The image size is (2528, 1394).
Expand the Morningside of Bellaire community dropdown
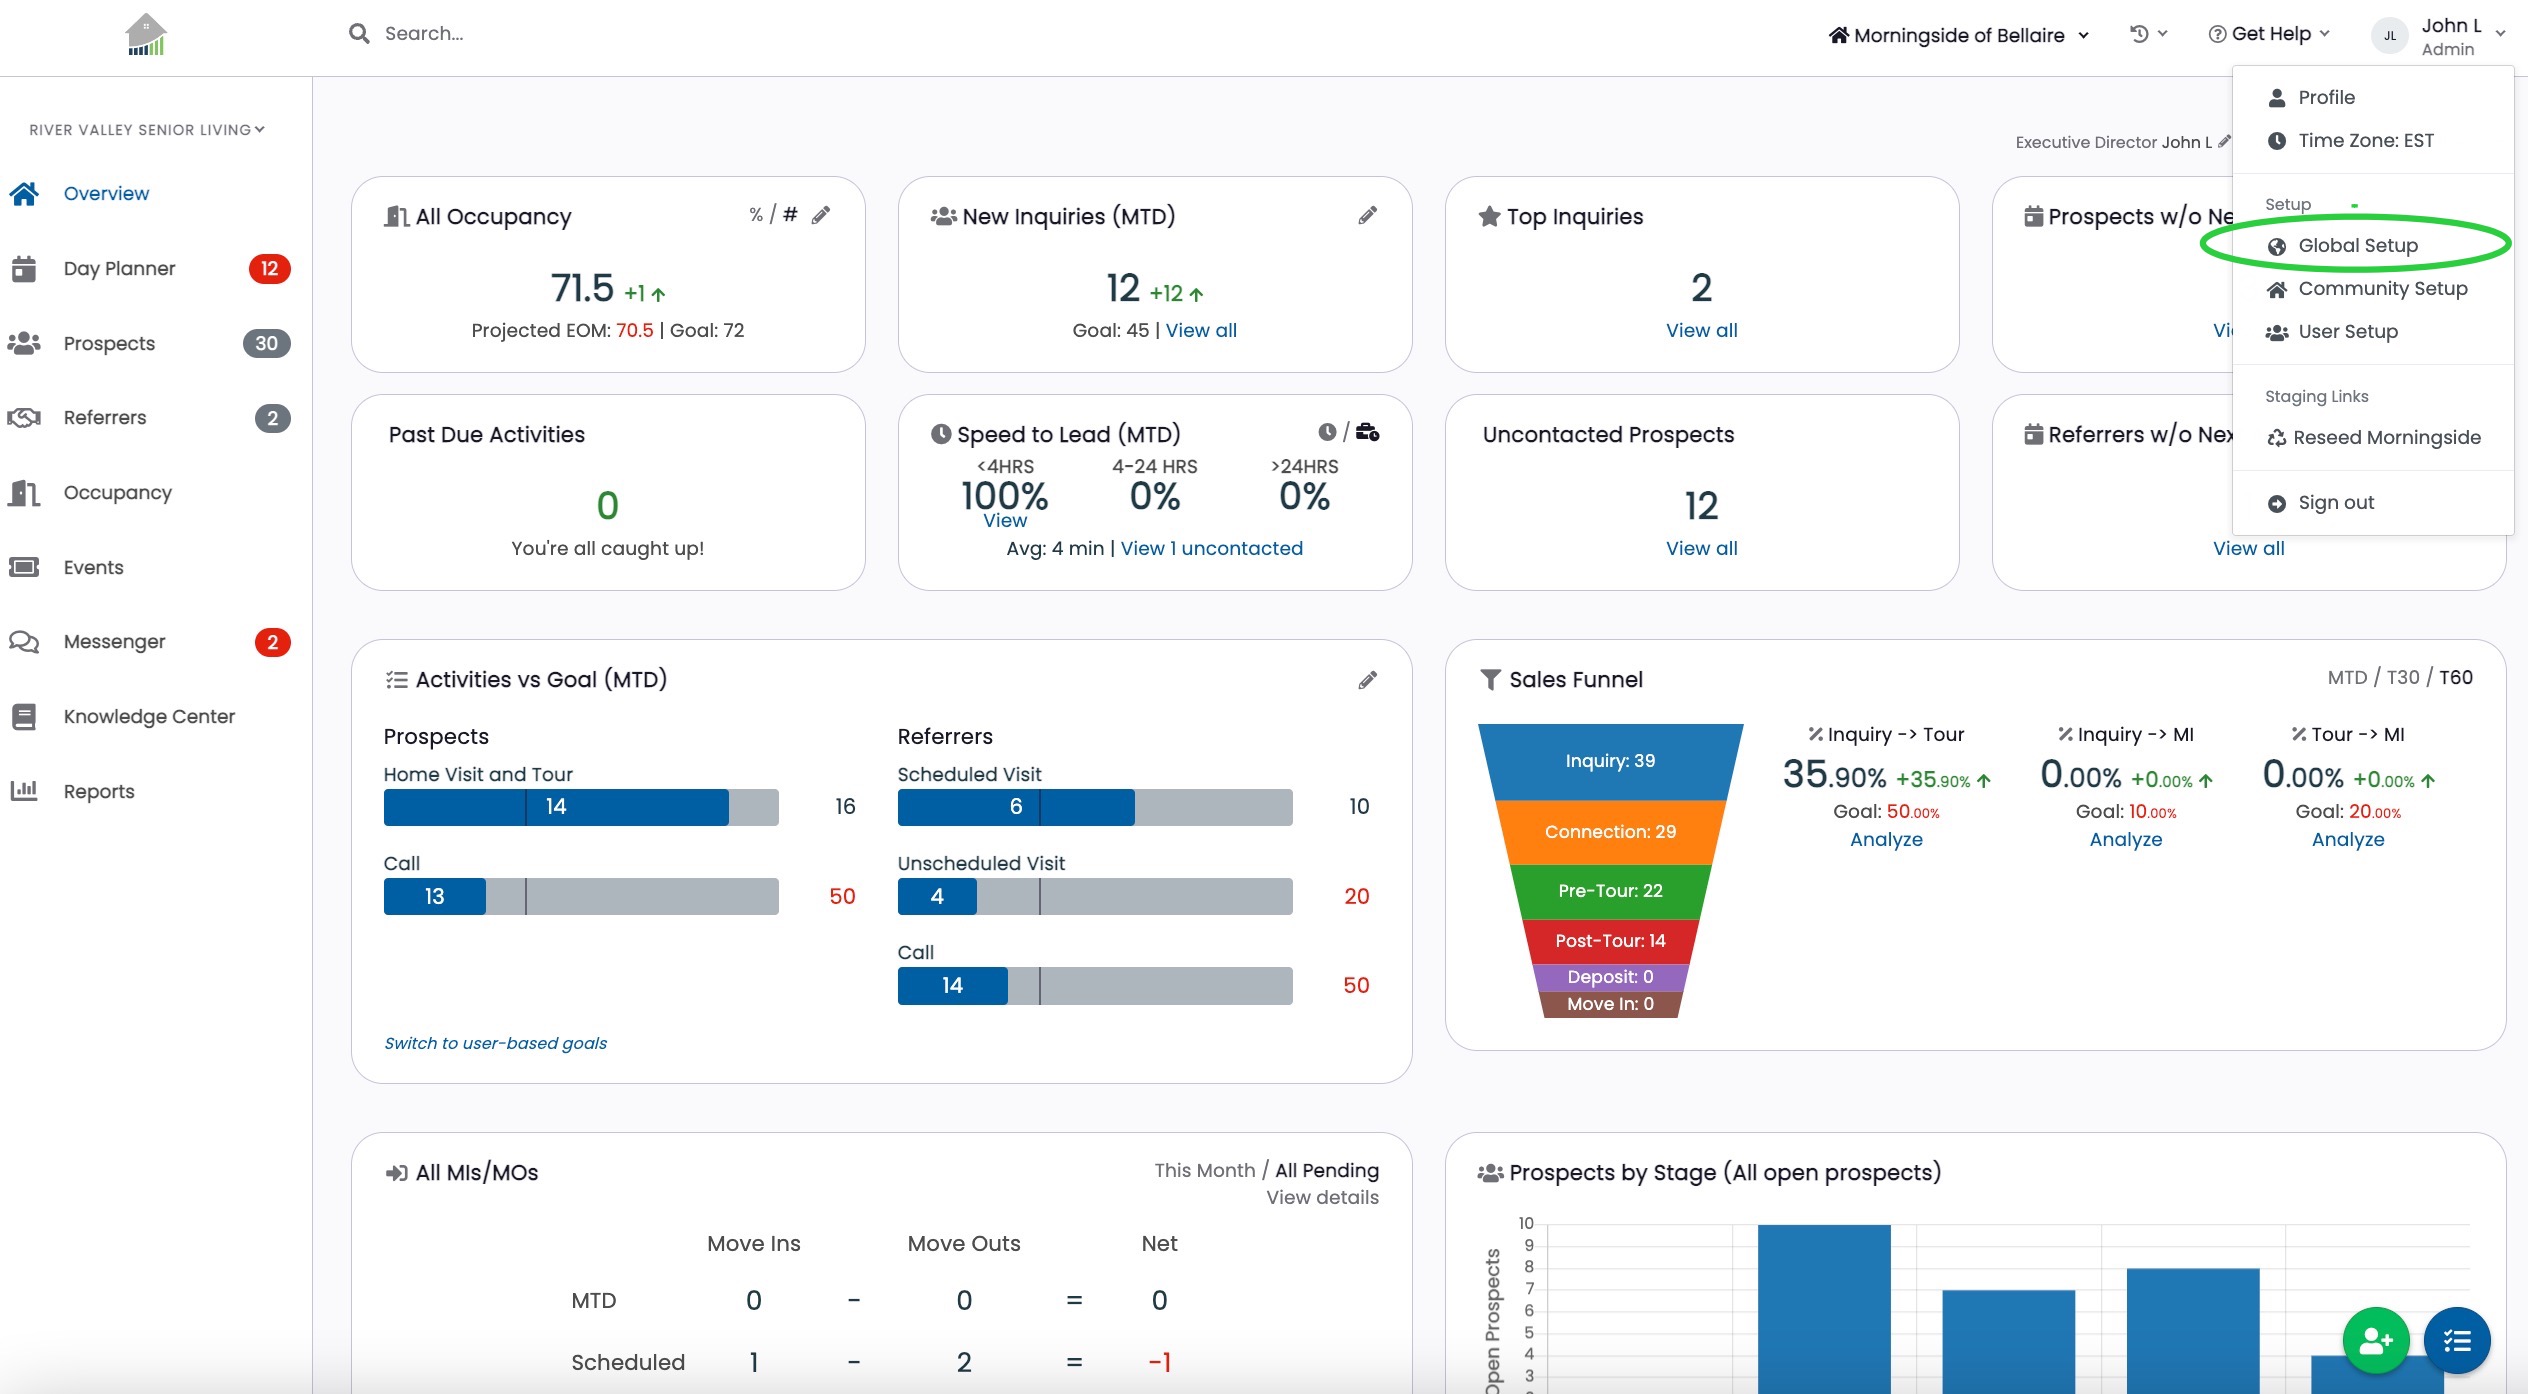pyautogui.click(x=1958, y=35)
